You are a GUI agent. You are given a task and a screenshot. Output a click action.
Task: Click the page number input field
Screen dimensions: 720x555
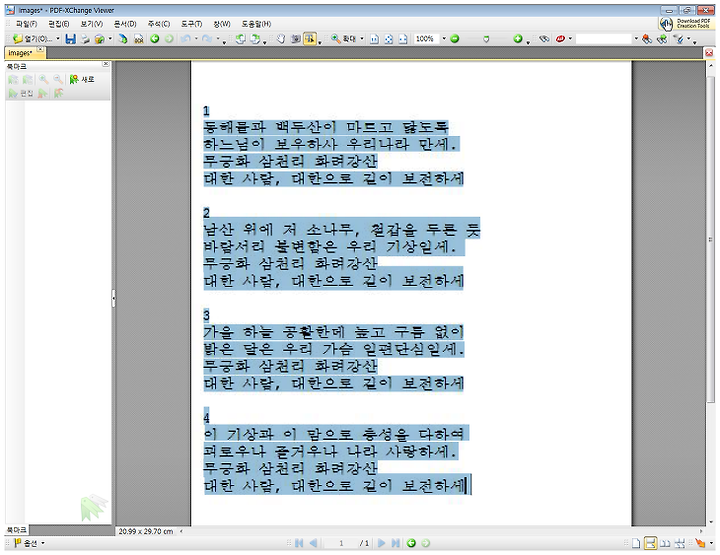tap(341, 544)
